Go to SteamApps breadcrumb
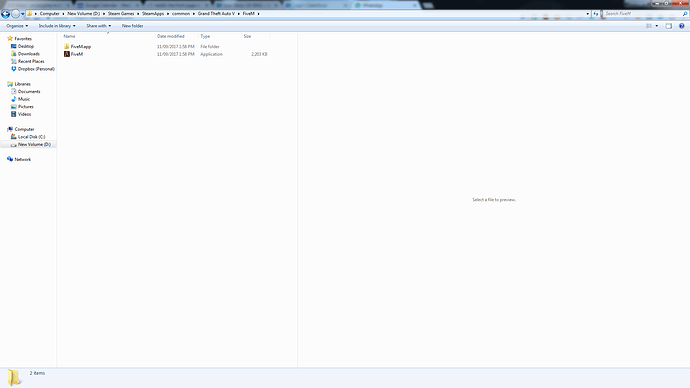The image size is (690, 388). click(153, 14)
